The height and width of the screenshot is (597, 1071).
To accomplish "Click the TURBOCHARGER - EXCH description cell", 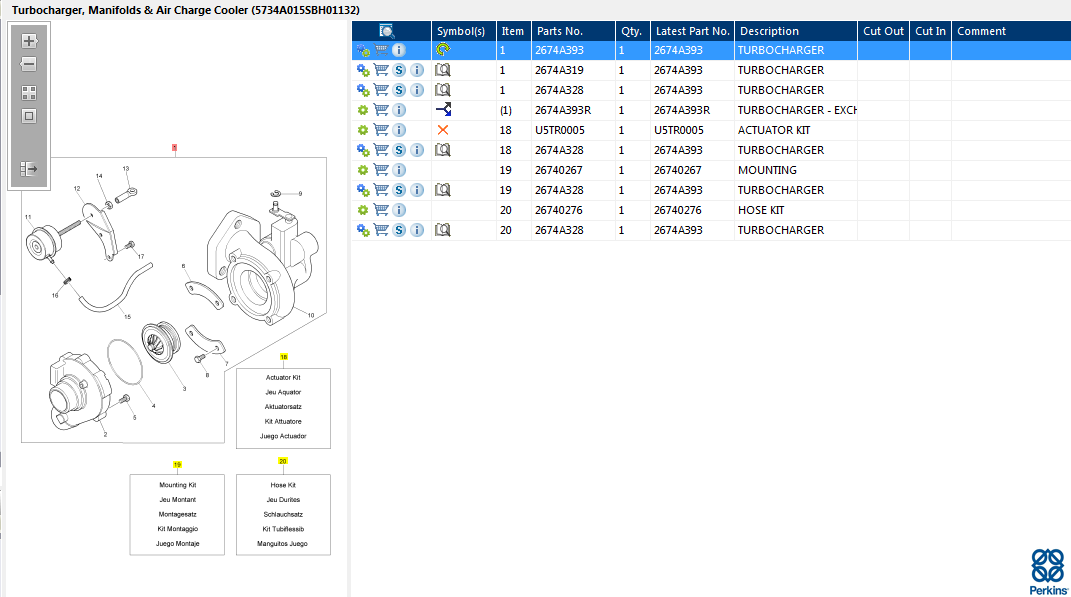I will (796, 110).
